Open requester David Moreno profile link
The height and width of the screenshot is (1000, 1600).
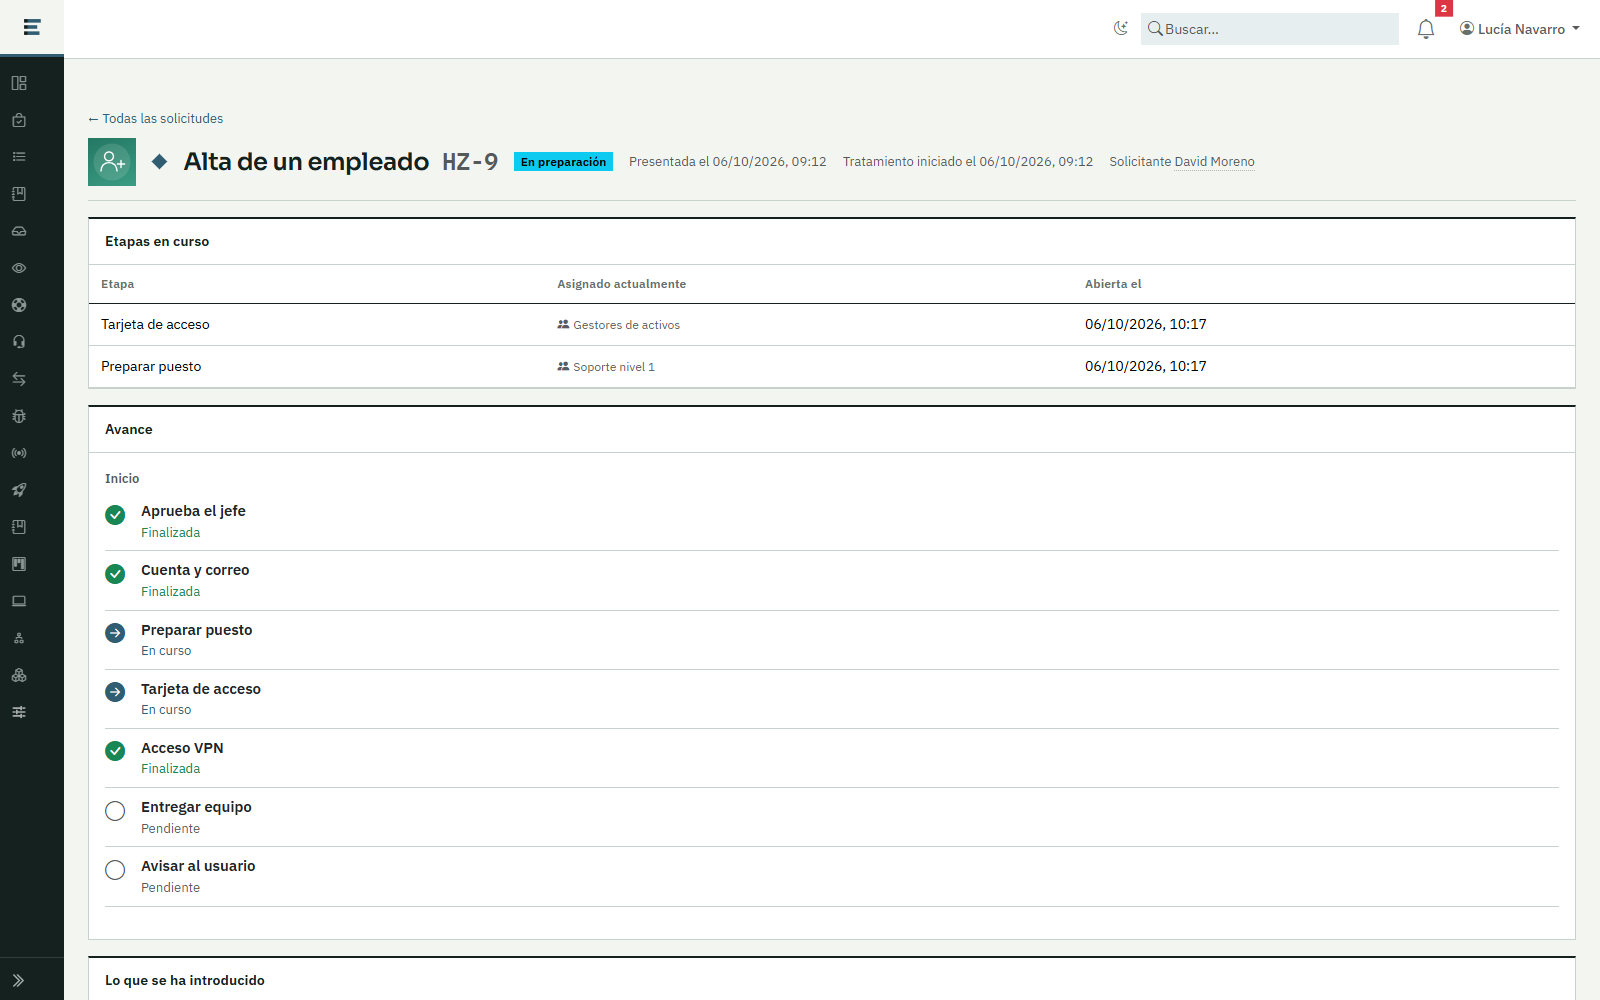[1214, 162]
